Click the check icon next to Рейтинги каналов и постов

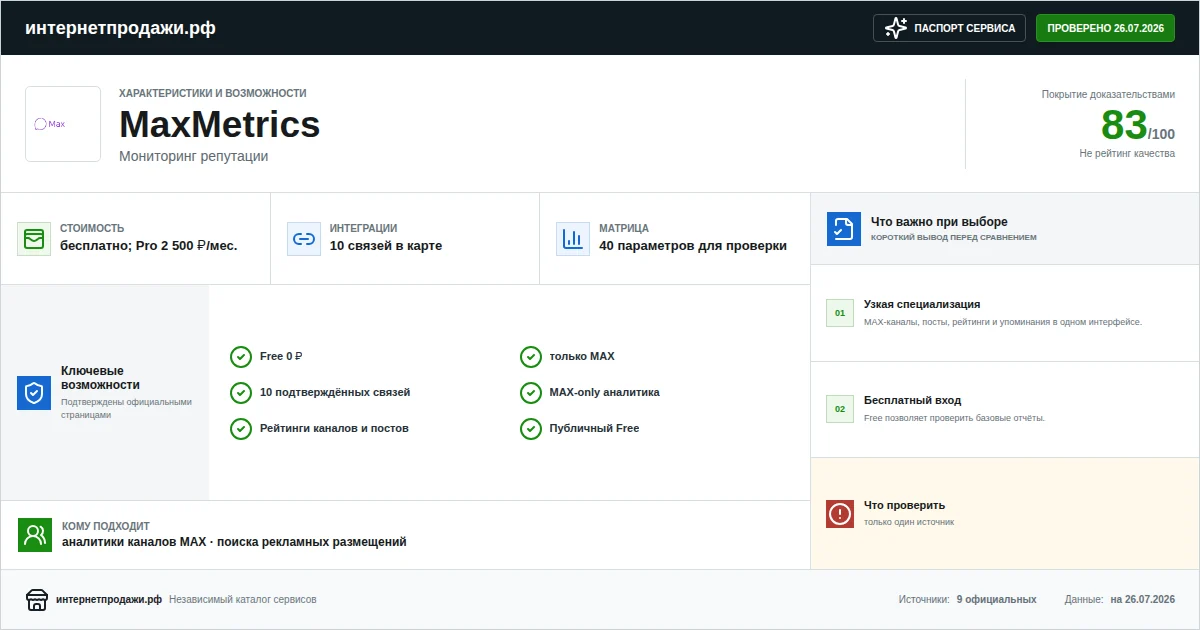click(x=241, y=429)
